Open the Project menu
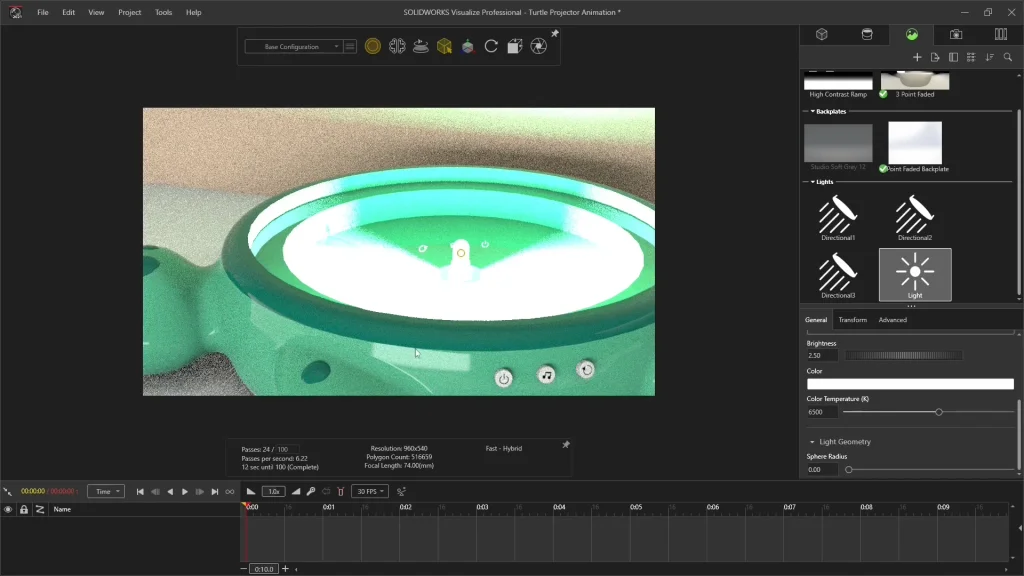The image size is (1024, 576). 129,12
